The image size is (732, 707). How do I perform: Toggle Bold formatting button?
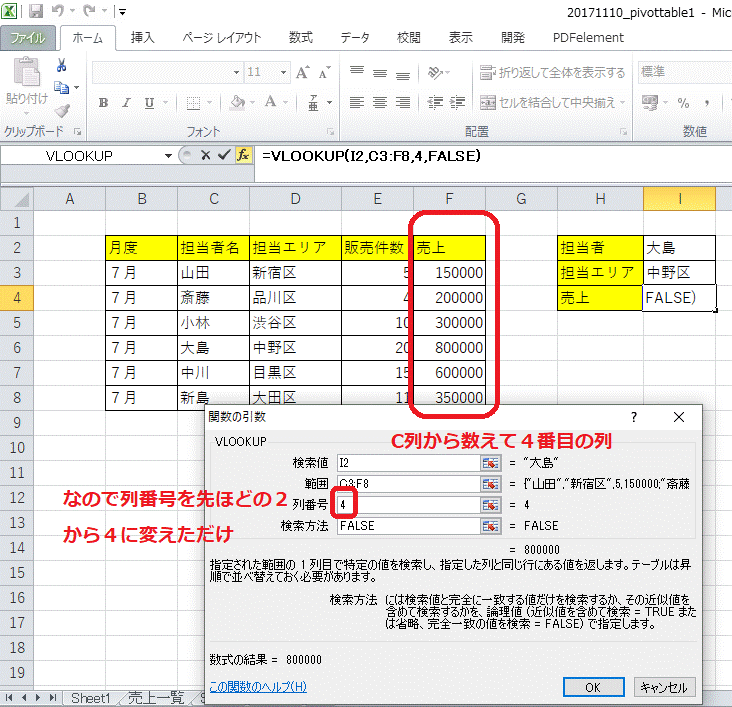click(103, 103)
